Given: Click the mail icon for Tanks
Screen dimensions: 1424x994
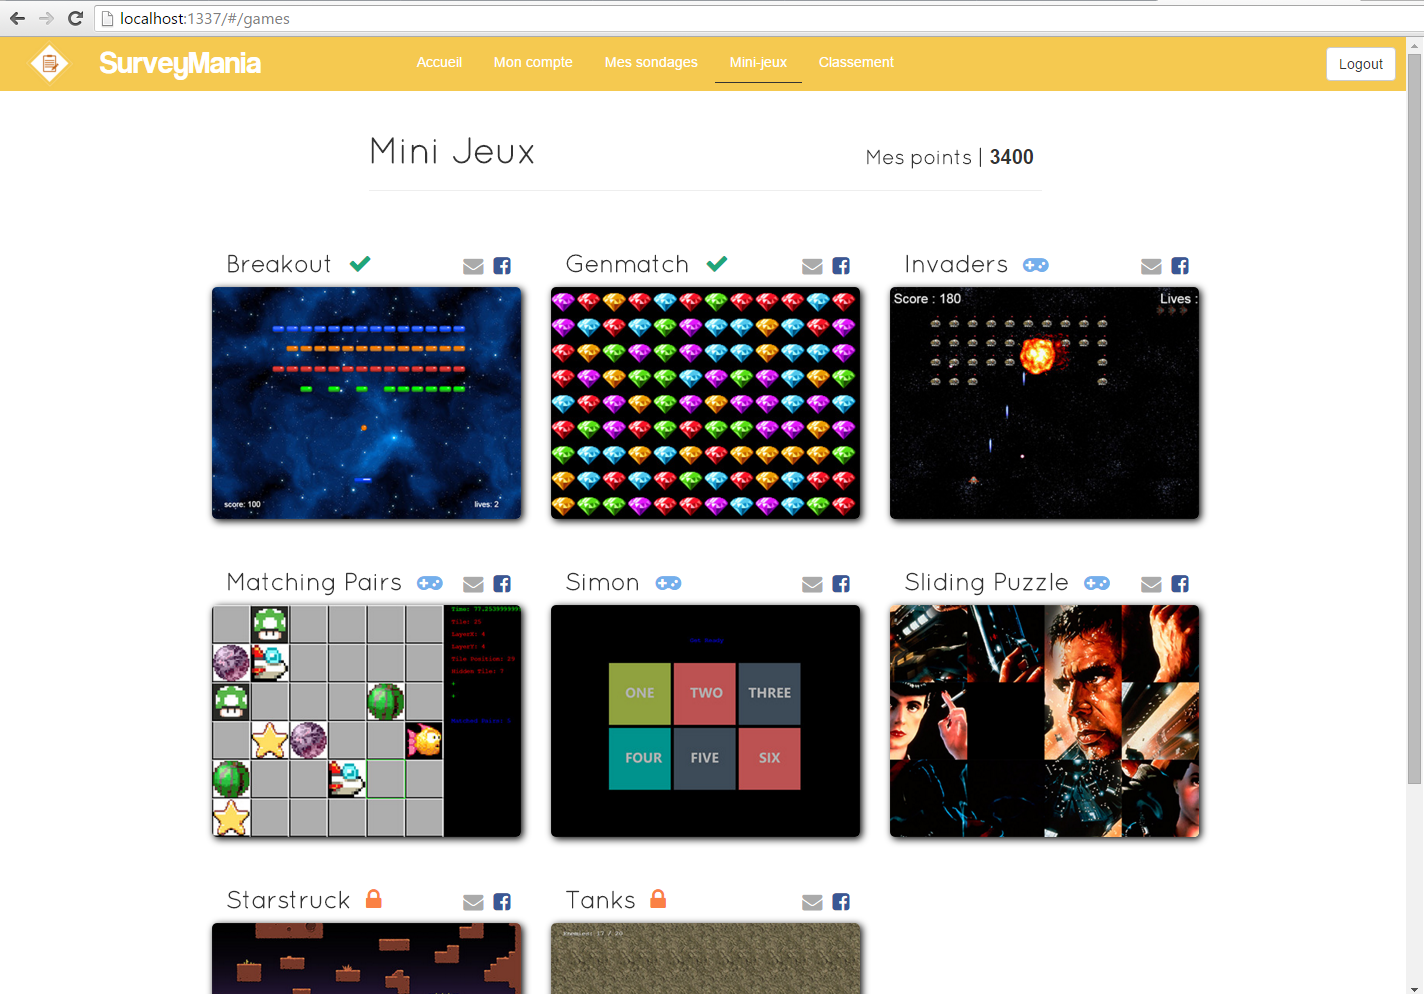Looking at the screenshot, I should (x=812, y=902).
